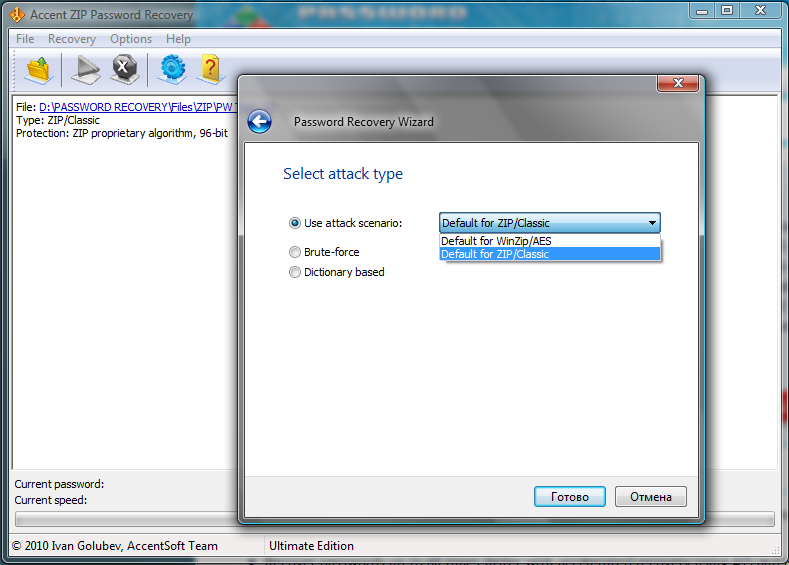789x565 pixels.
Task: Click the 2010 Ivan Golubev copyright text
Action: coord(115,546)
